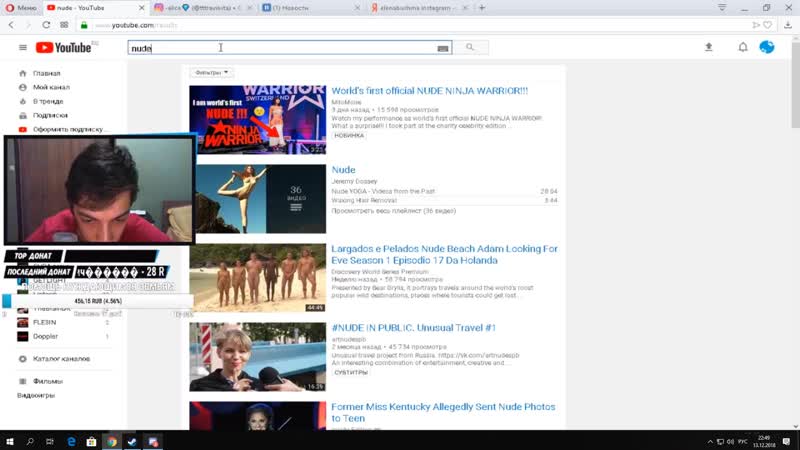Click the Ninja Warrior video thumbnail

pyautogui.click(x=258, y=119)
